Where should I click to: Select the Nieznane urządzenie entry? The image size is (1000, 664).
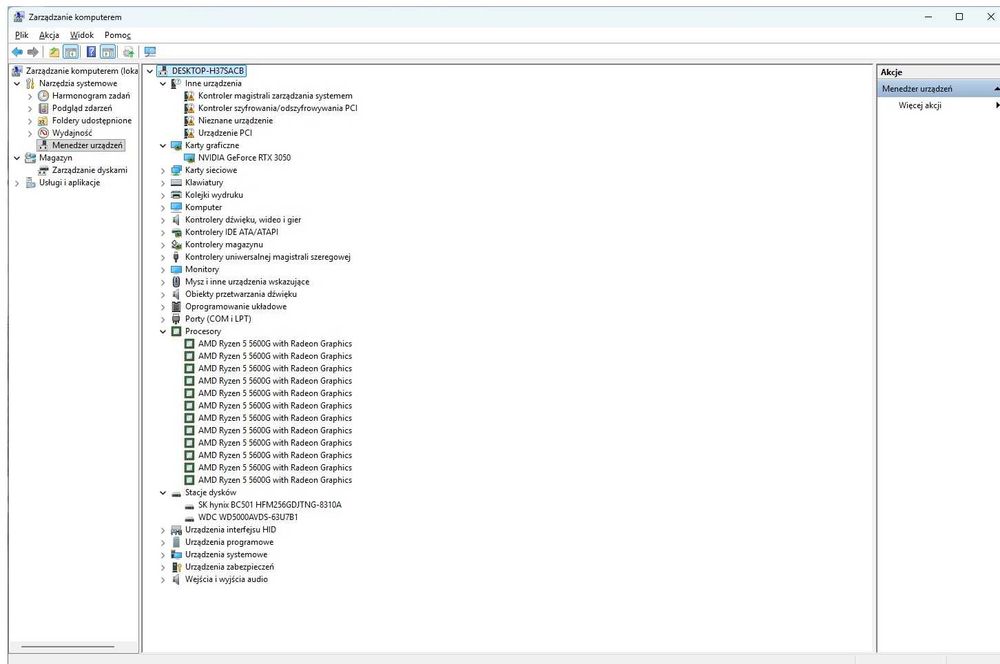[x=235, y=121]
